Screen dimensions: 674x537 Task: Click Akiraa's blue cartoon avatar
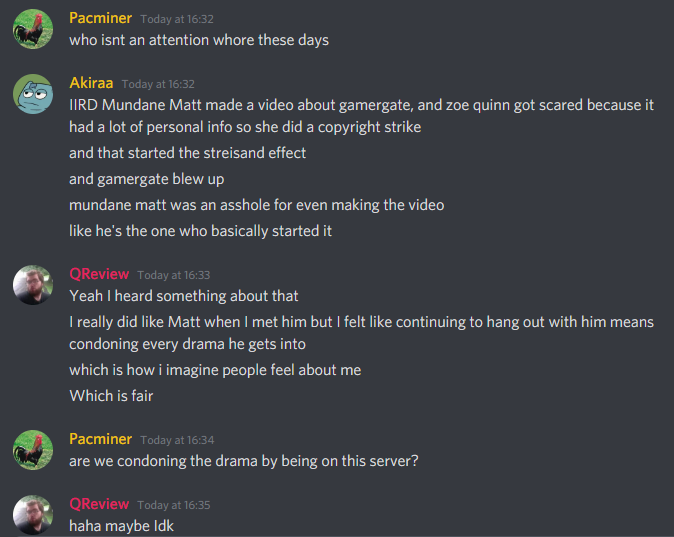[33, 94]
